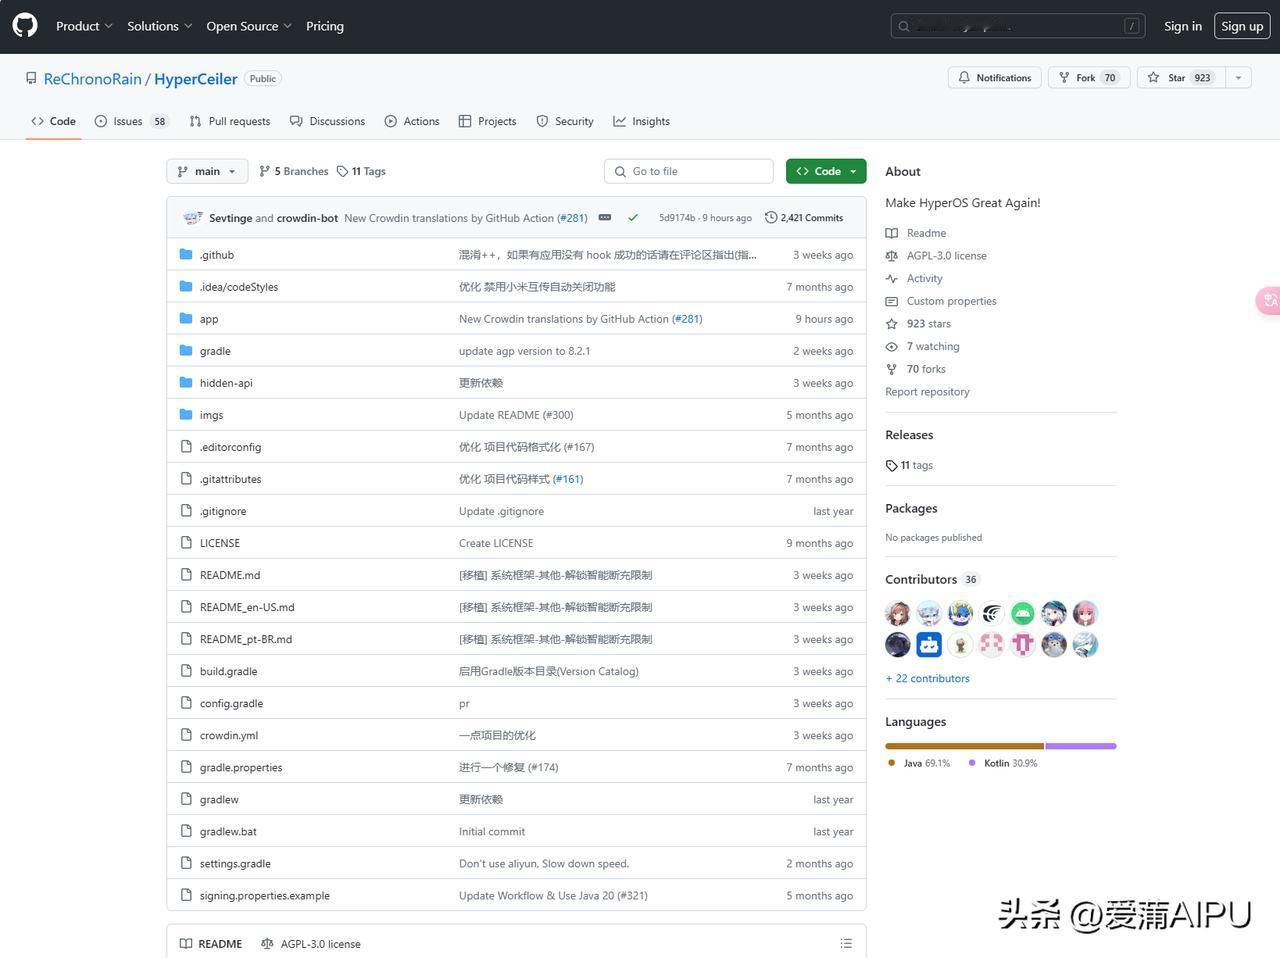Click the Sign up button
The width and height of the screenshot is (1280, 958).
click(1242, 26)
